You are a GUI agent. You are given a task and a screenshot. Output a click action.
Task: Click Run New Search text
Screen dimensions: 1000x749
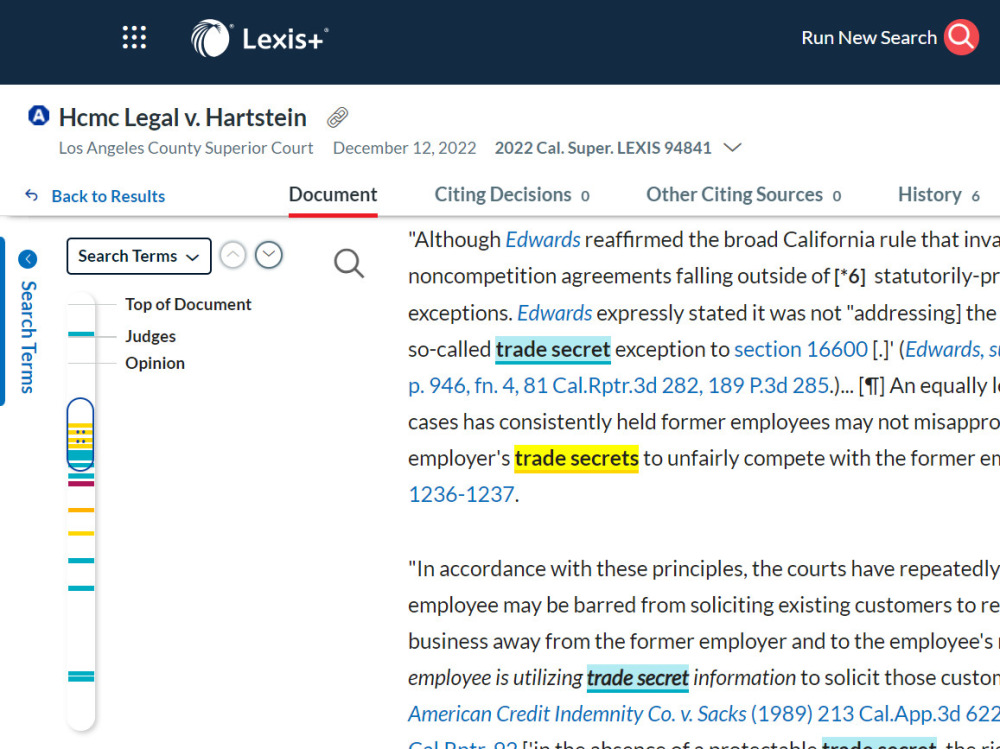pyautogui.click(x=869, y=38)
